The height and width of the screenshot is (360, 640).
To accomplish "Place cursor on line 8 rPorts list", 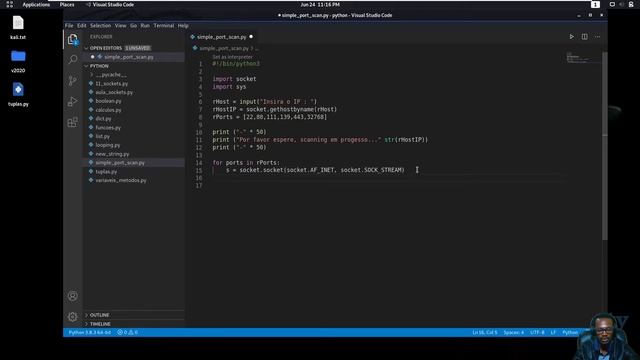I will [269, 117].
